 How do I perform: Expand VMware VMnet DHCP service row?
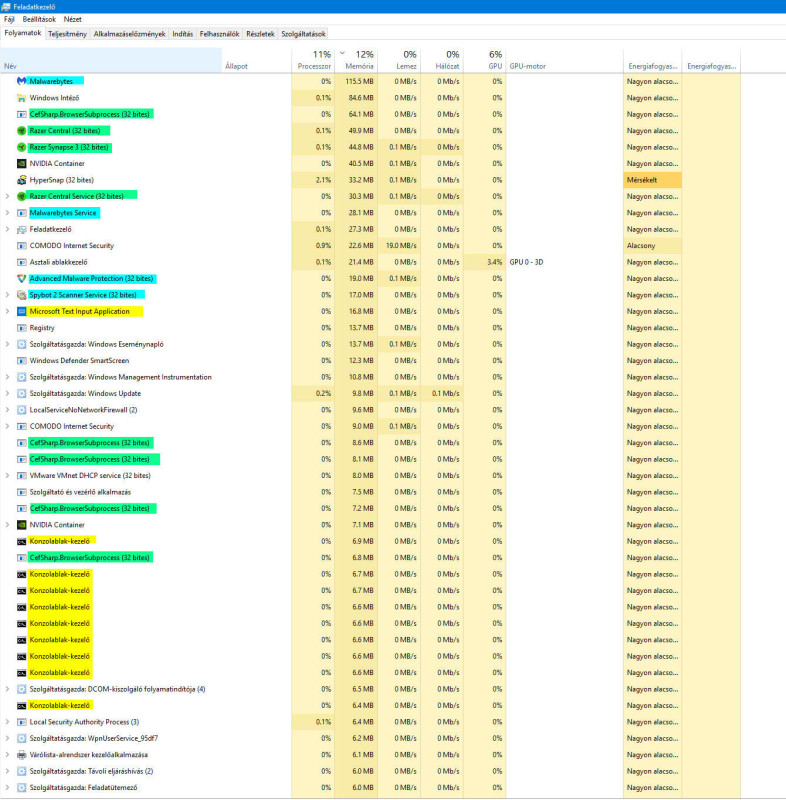click(7, 476)
